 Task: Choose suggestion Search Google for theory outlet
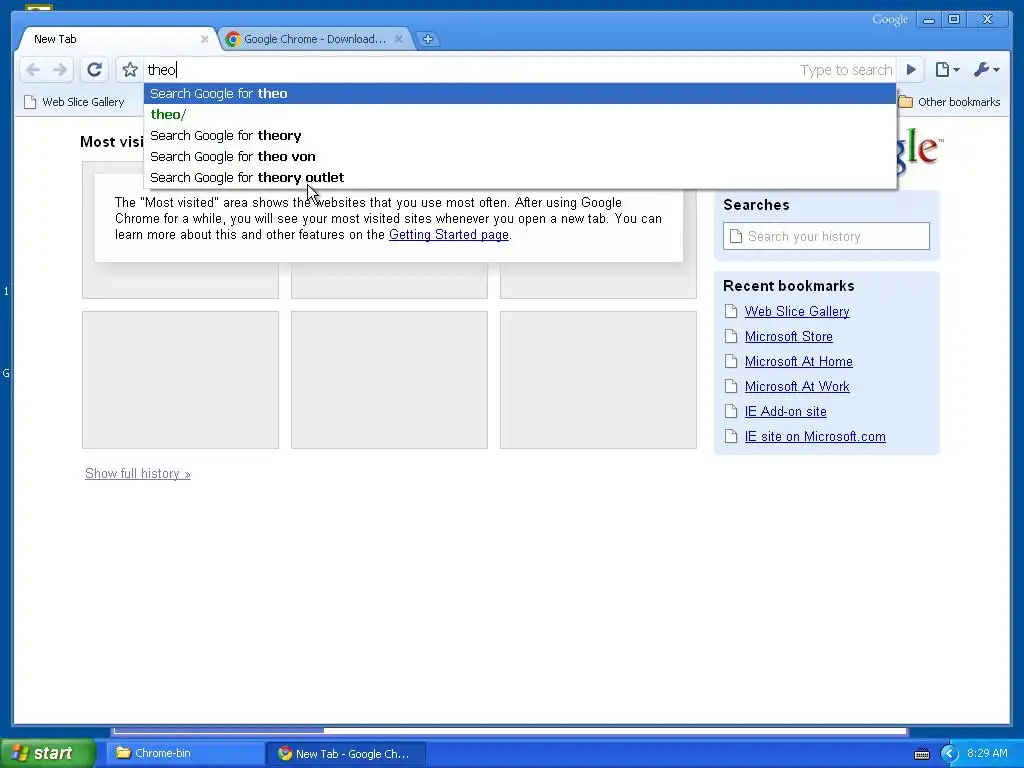[x=520, y=177]
